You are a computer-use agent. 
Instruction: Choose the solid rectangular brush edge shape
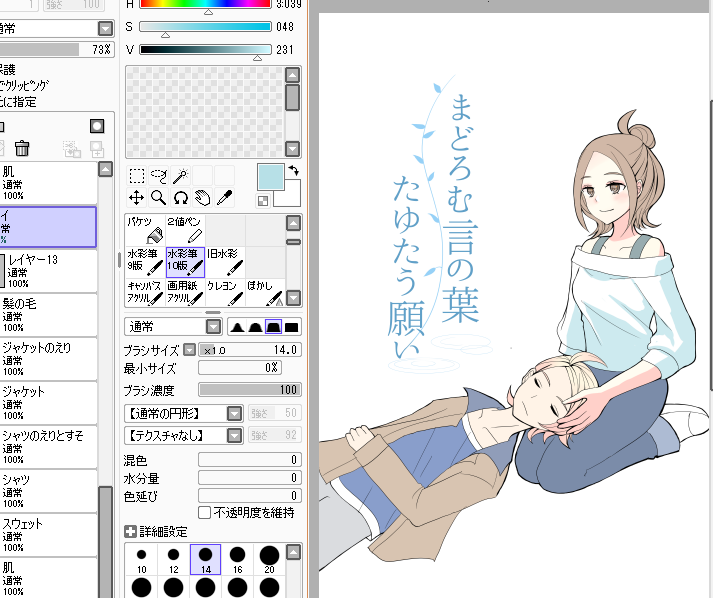291,327
